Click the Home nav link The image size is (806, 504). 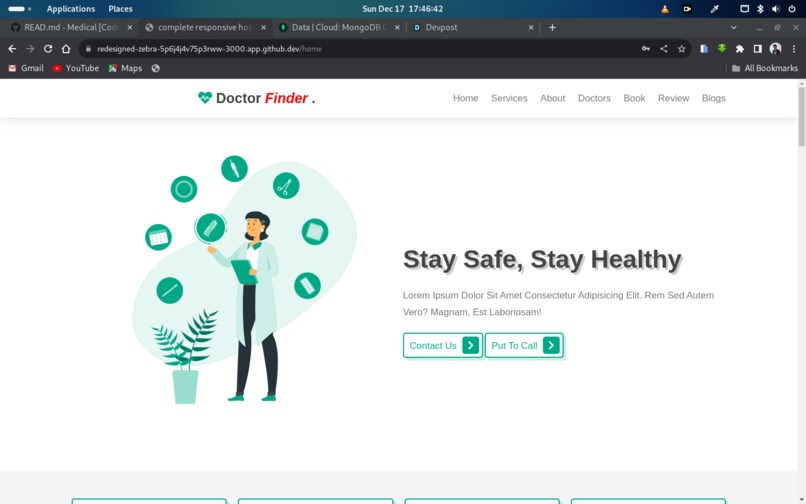(465, 98)
